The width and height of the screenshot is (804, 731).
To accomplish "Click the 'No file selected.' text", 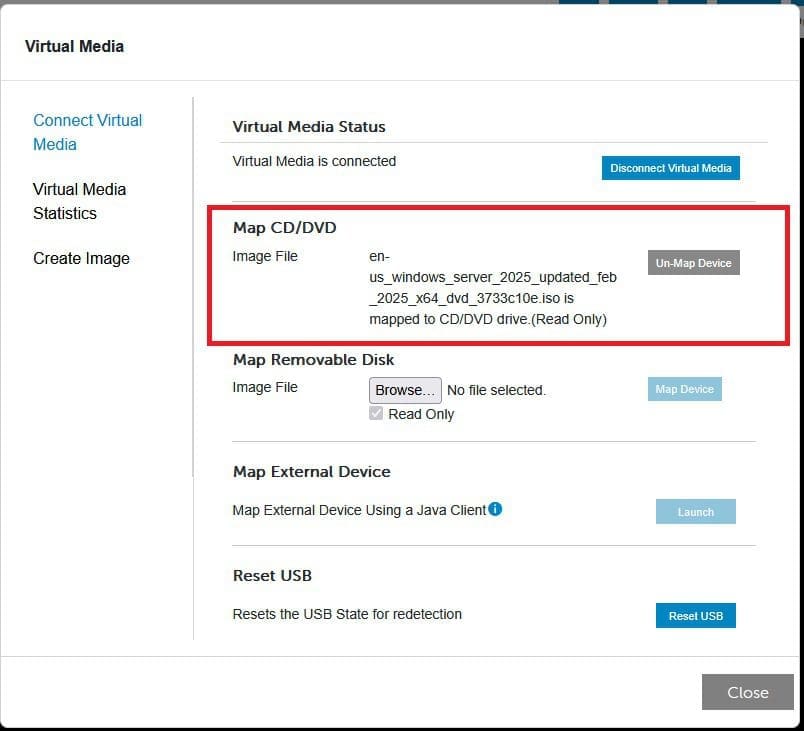I will click(x=496, y=390).
